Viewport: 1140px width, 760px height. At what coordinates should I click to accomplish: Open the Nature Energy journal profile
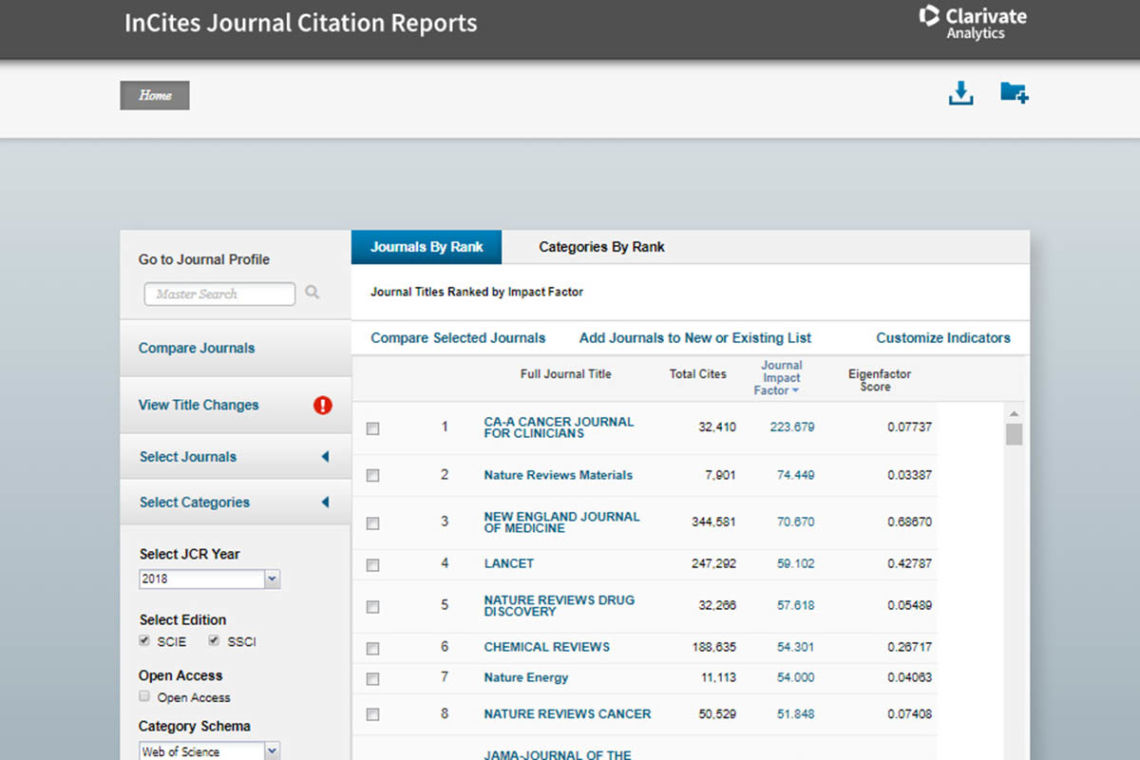point(525,677)
